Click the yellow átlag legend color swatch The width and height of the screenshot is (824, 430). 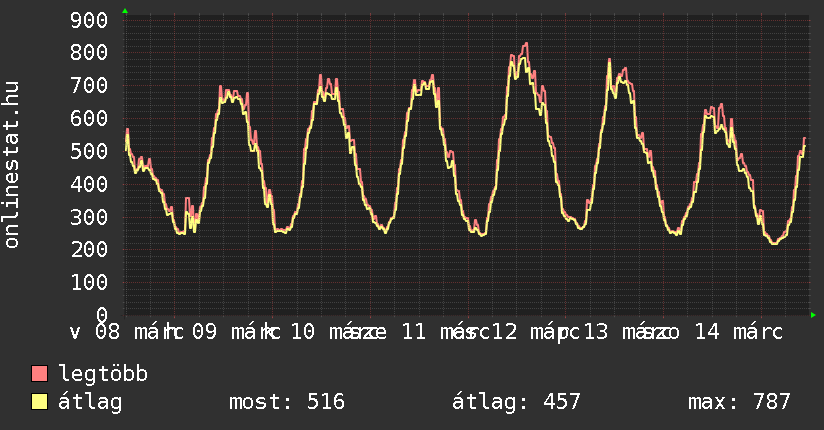click(x=40, y=402)
